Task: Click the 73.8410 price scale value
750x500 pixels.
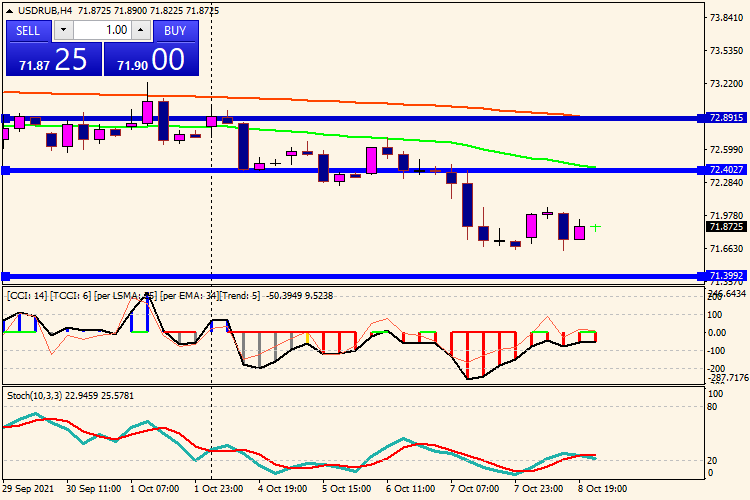Action: pos(726,18)
